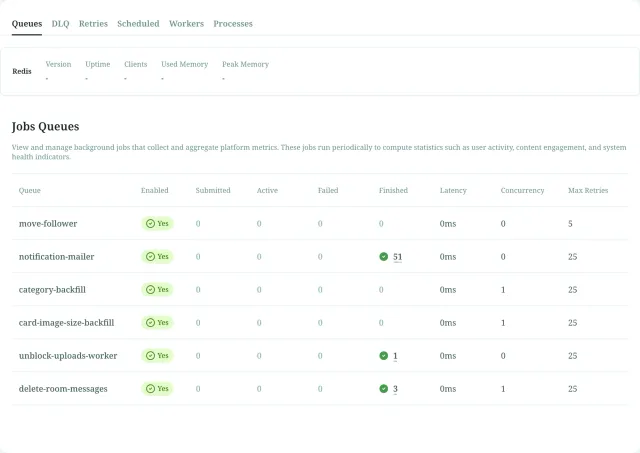Click the Active column header
640x453 pixels.
267,190
